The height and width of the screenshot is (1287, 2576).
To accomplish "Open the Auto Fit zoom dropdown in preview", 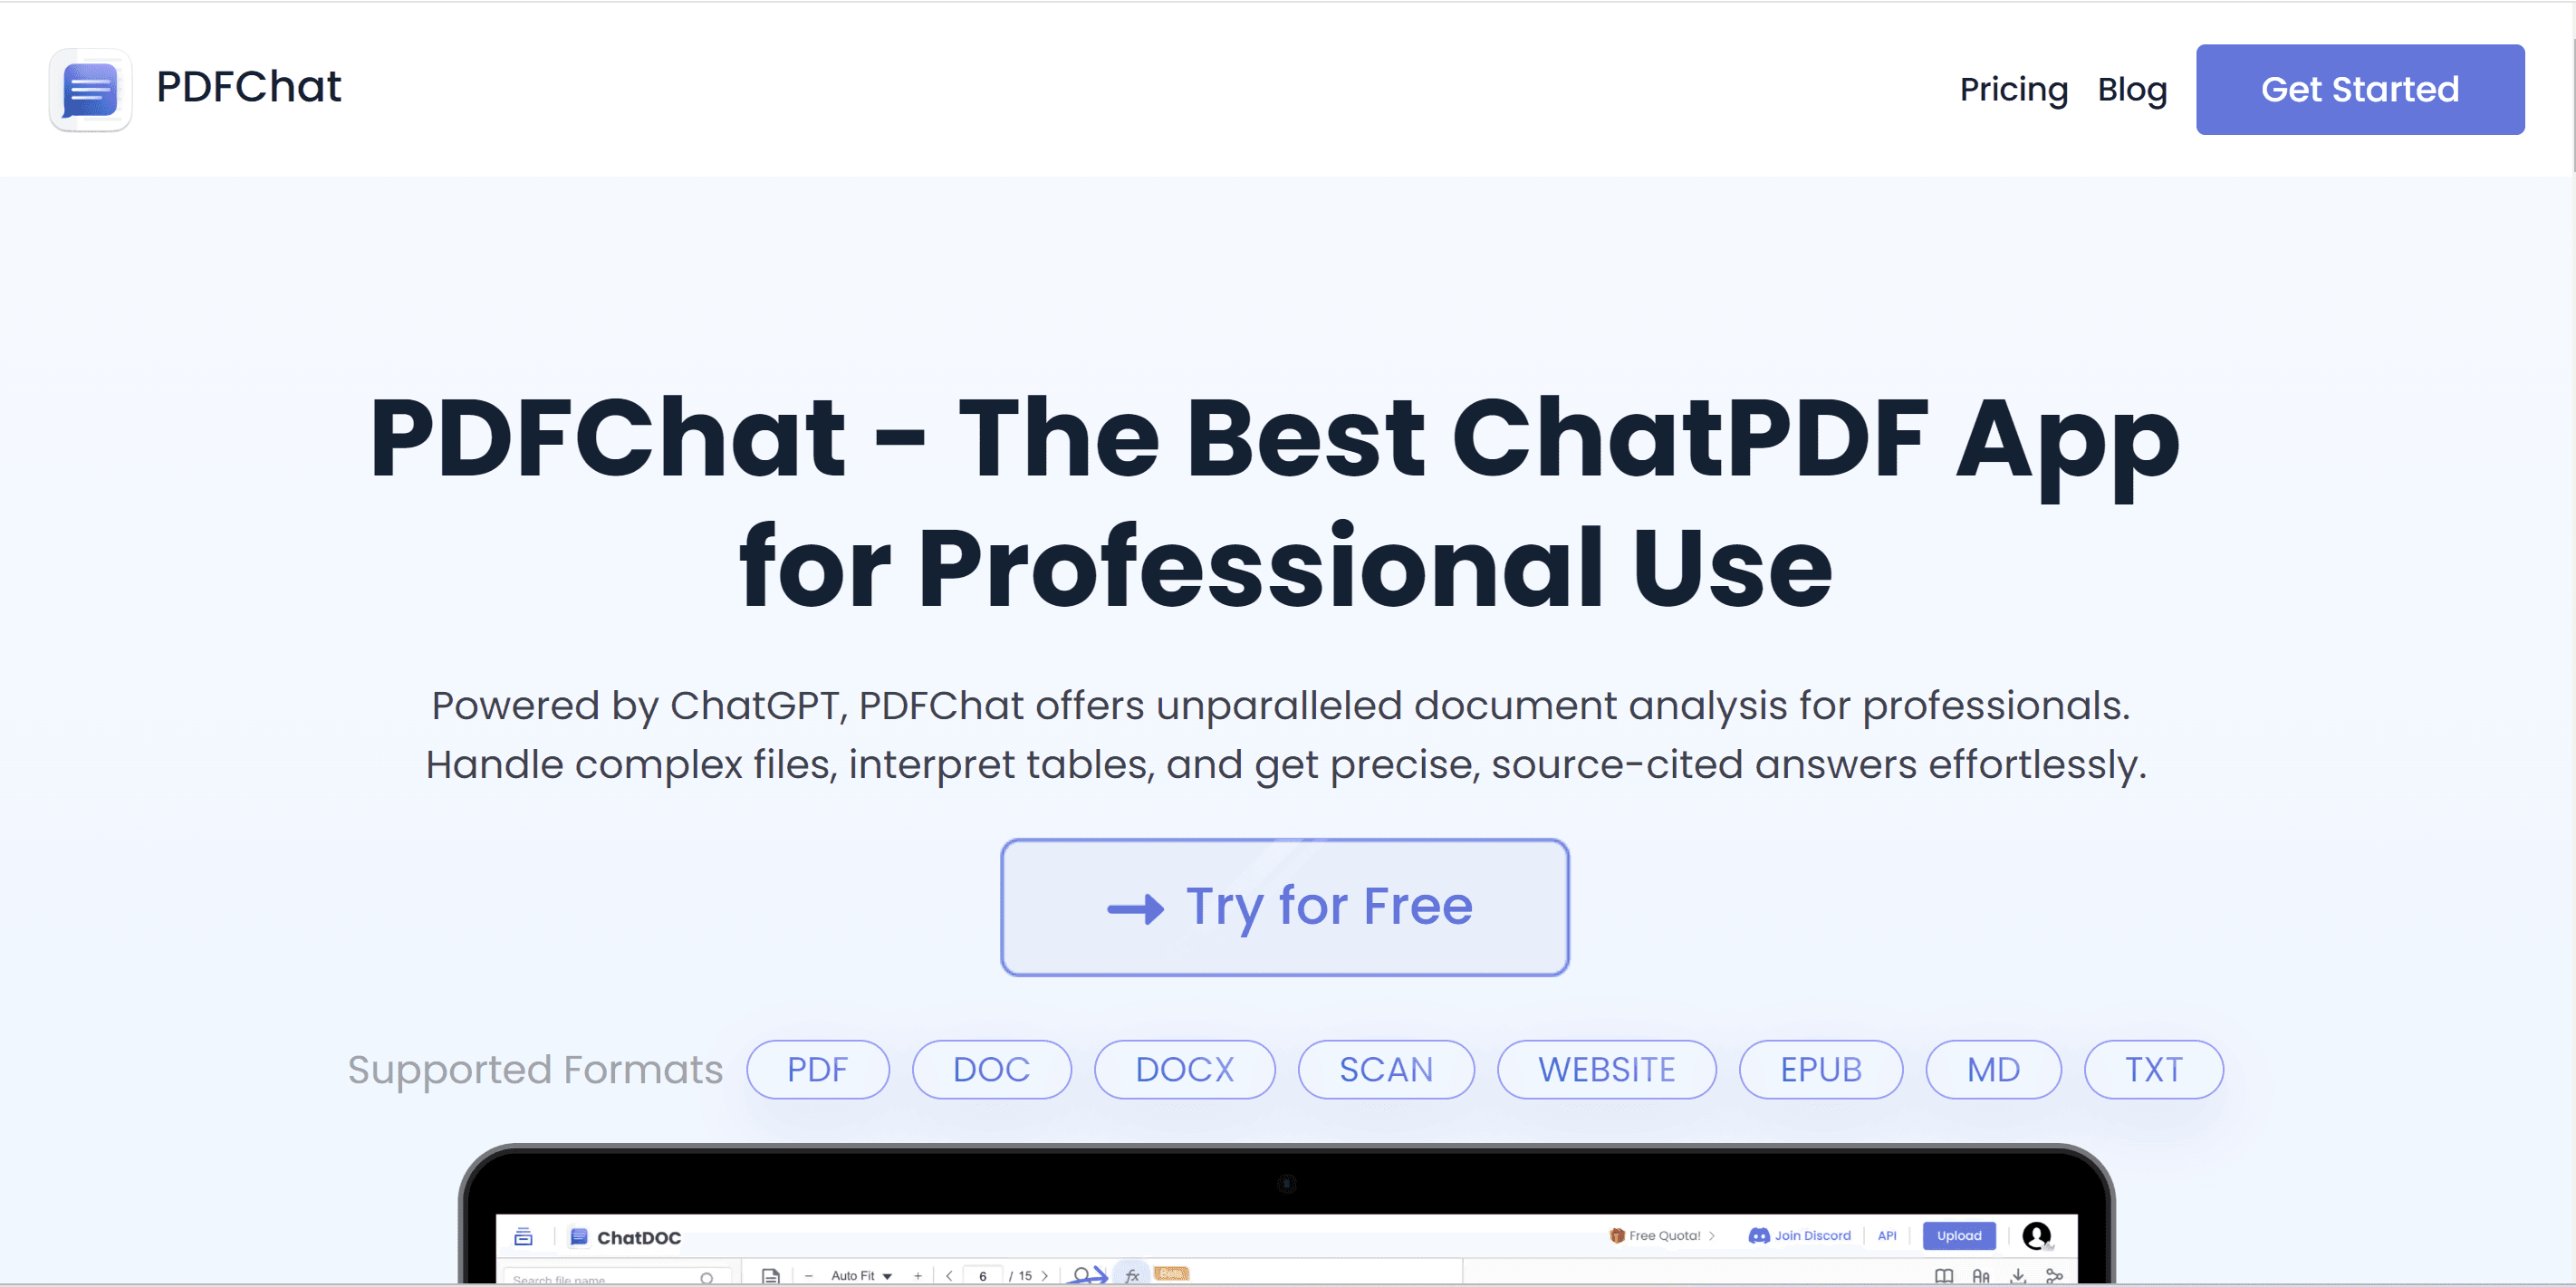I will [861, 1275].
